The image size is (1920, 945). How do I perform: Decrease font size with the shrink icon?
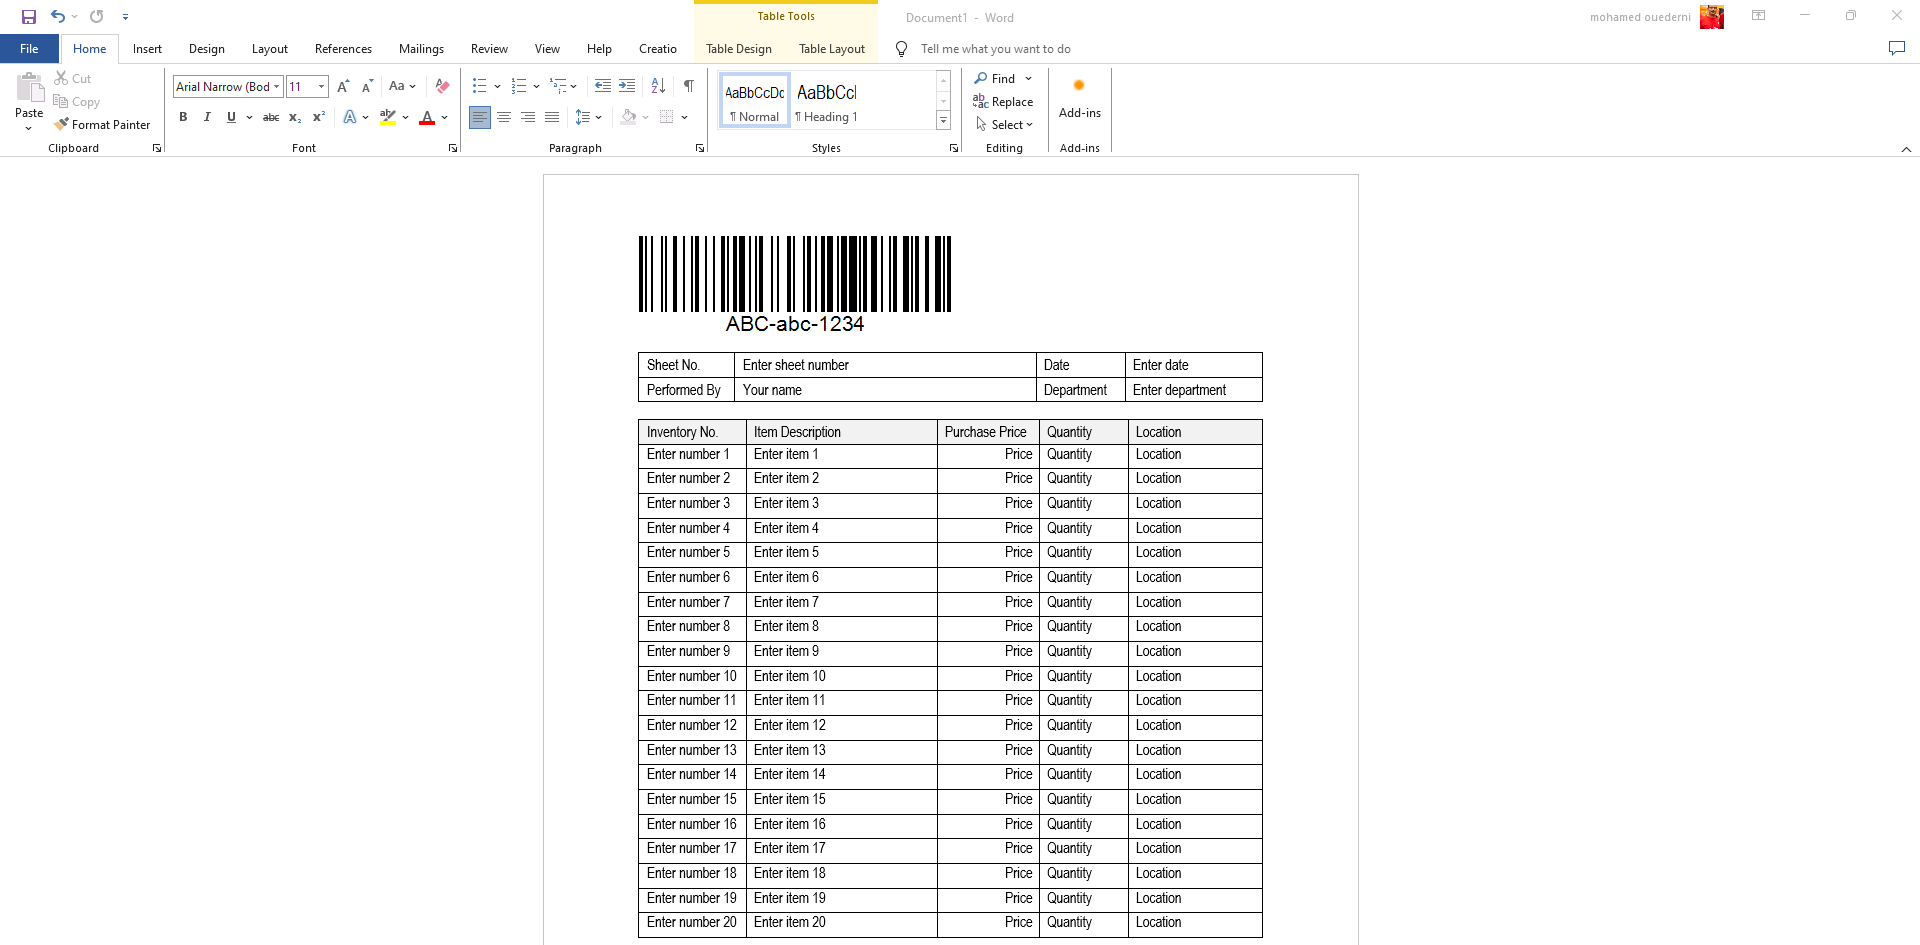(367, 87)
